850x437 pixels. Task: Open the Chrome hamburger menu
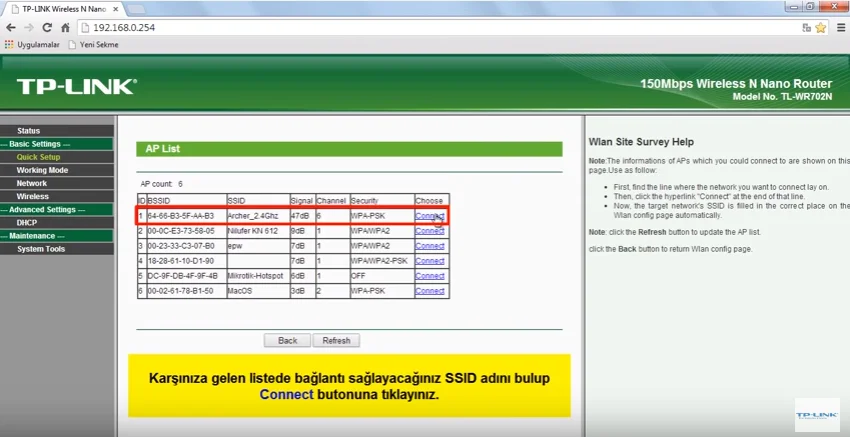coord(839,27)
